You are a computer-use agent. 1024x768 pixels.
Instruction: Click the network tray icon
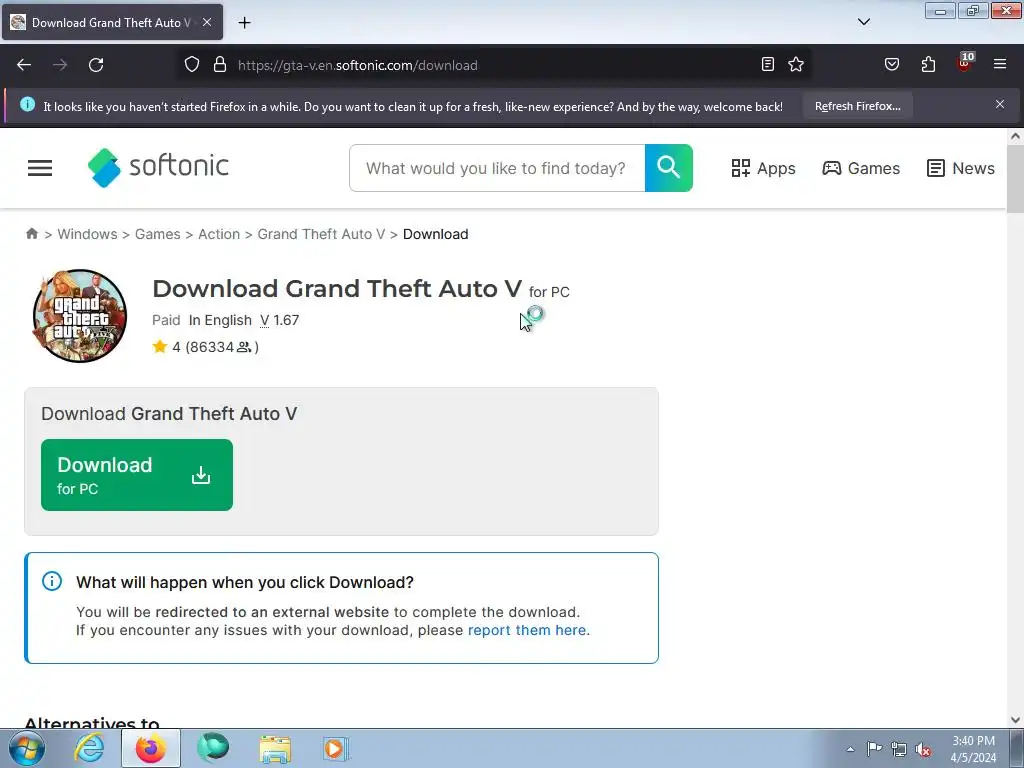(899, 749)
